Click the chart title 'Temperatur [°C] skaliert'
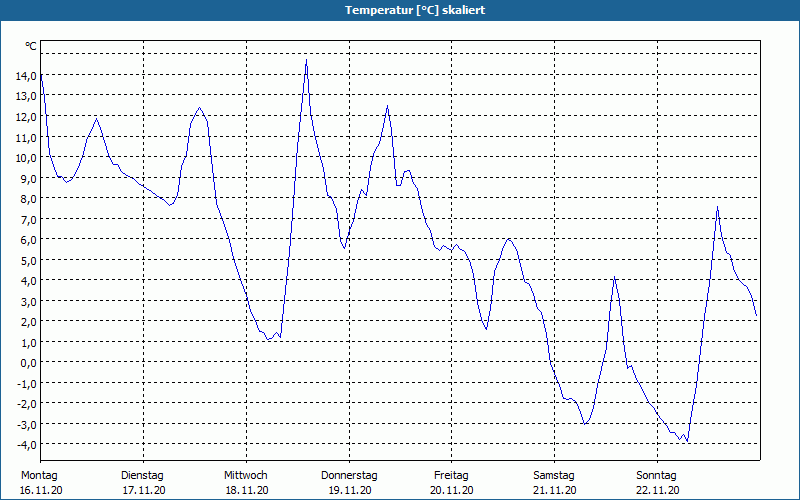The image size is (800, 500). click(x=415, y=10)
